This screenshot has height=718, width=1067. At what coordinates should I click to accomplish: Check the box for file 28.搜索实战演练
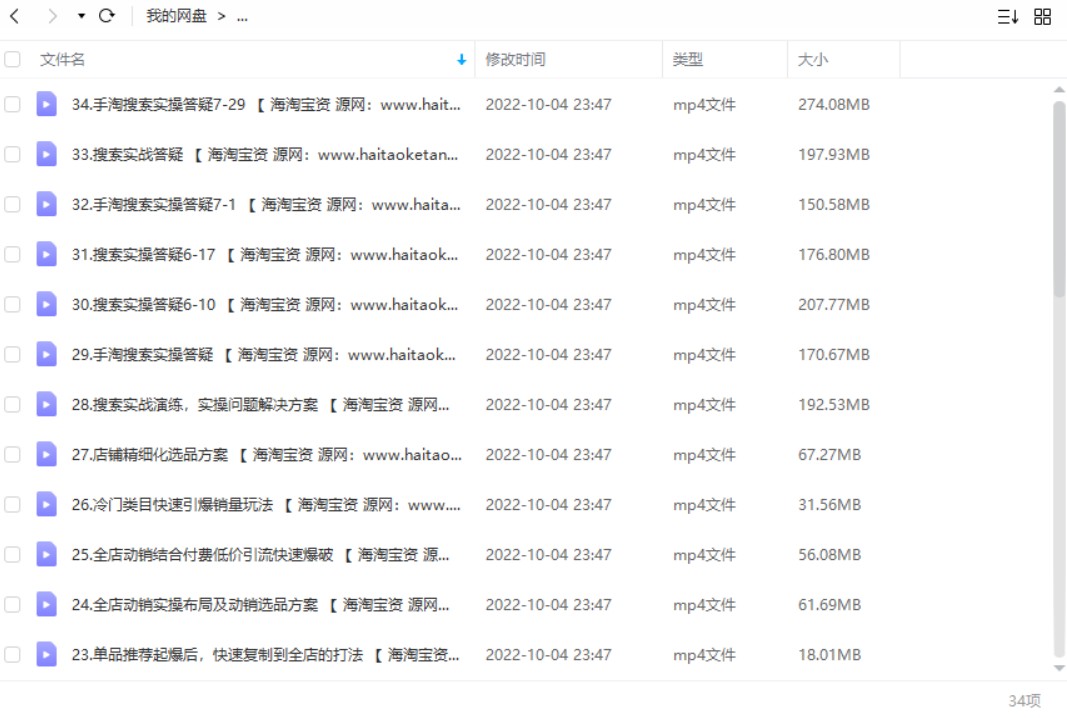[12, 404]
